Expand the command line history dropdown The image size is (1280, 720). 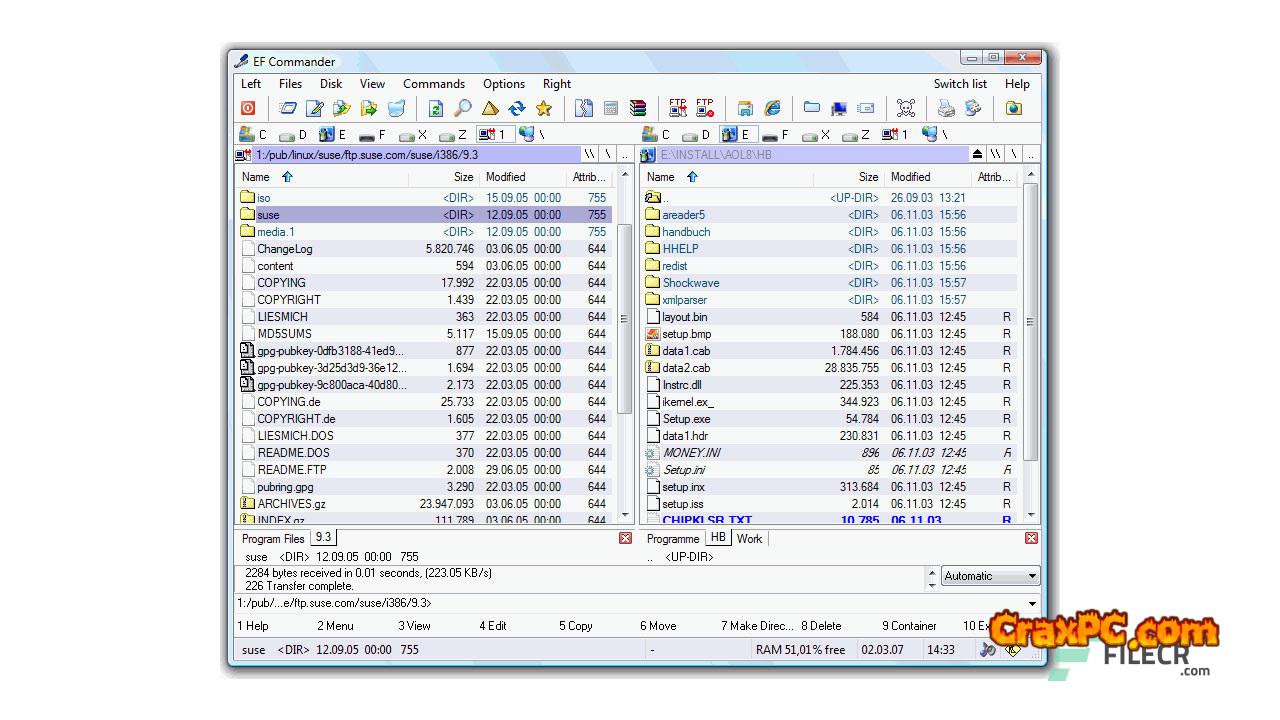click(x=1032, y=603)
